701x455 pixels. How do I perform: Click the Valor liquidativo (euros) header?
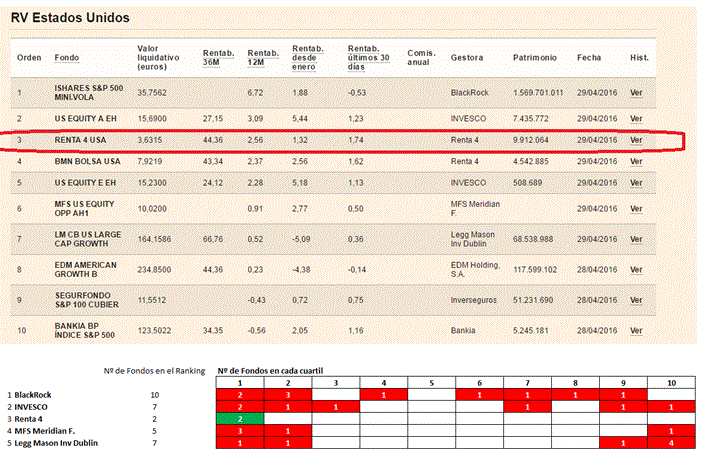coord(158,58)
